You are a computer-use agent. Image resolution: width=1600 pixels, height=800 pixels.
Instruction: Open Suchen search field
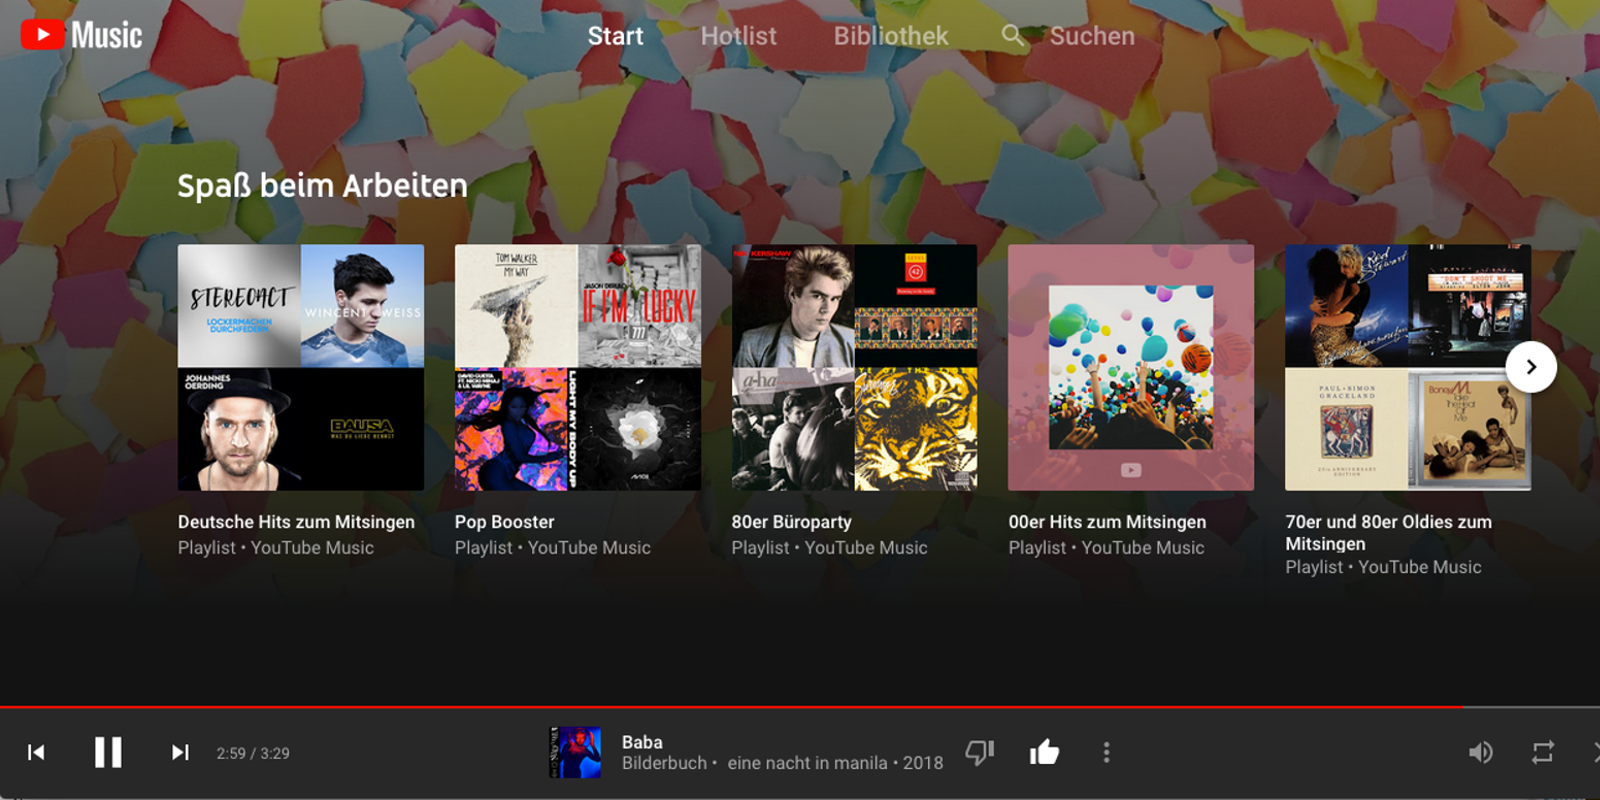(1092, 36)
